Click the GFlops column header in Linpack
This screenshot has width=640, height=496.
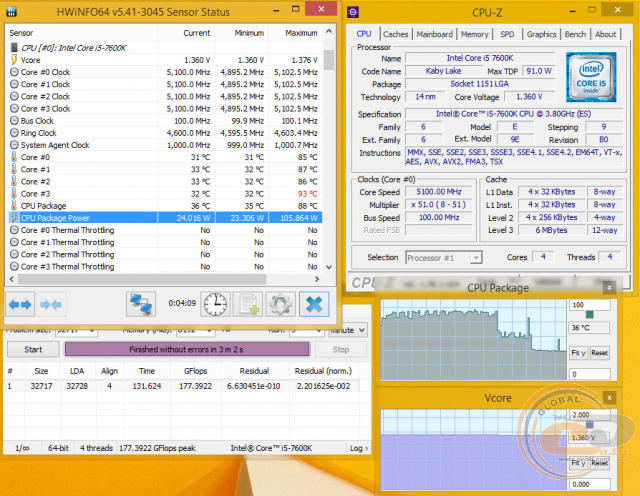(x=195, y=371)
